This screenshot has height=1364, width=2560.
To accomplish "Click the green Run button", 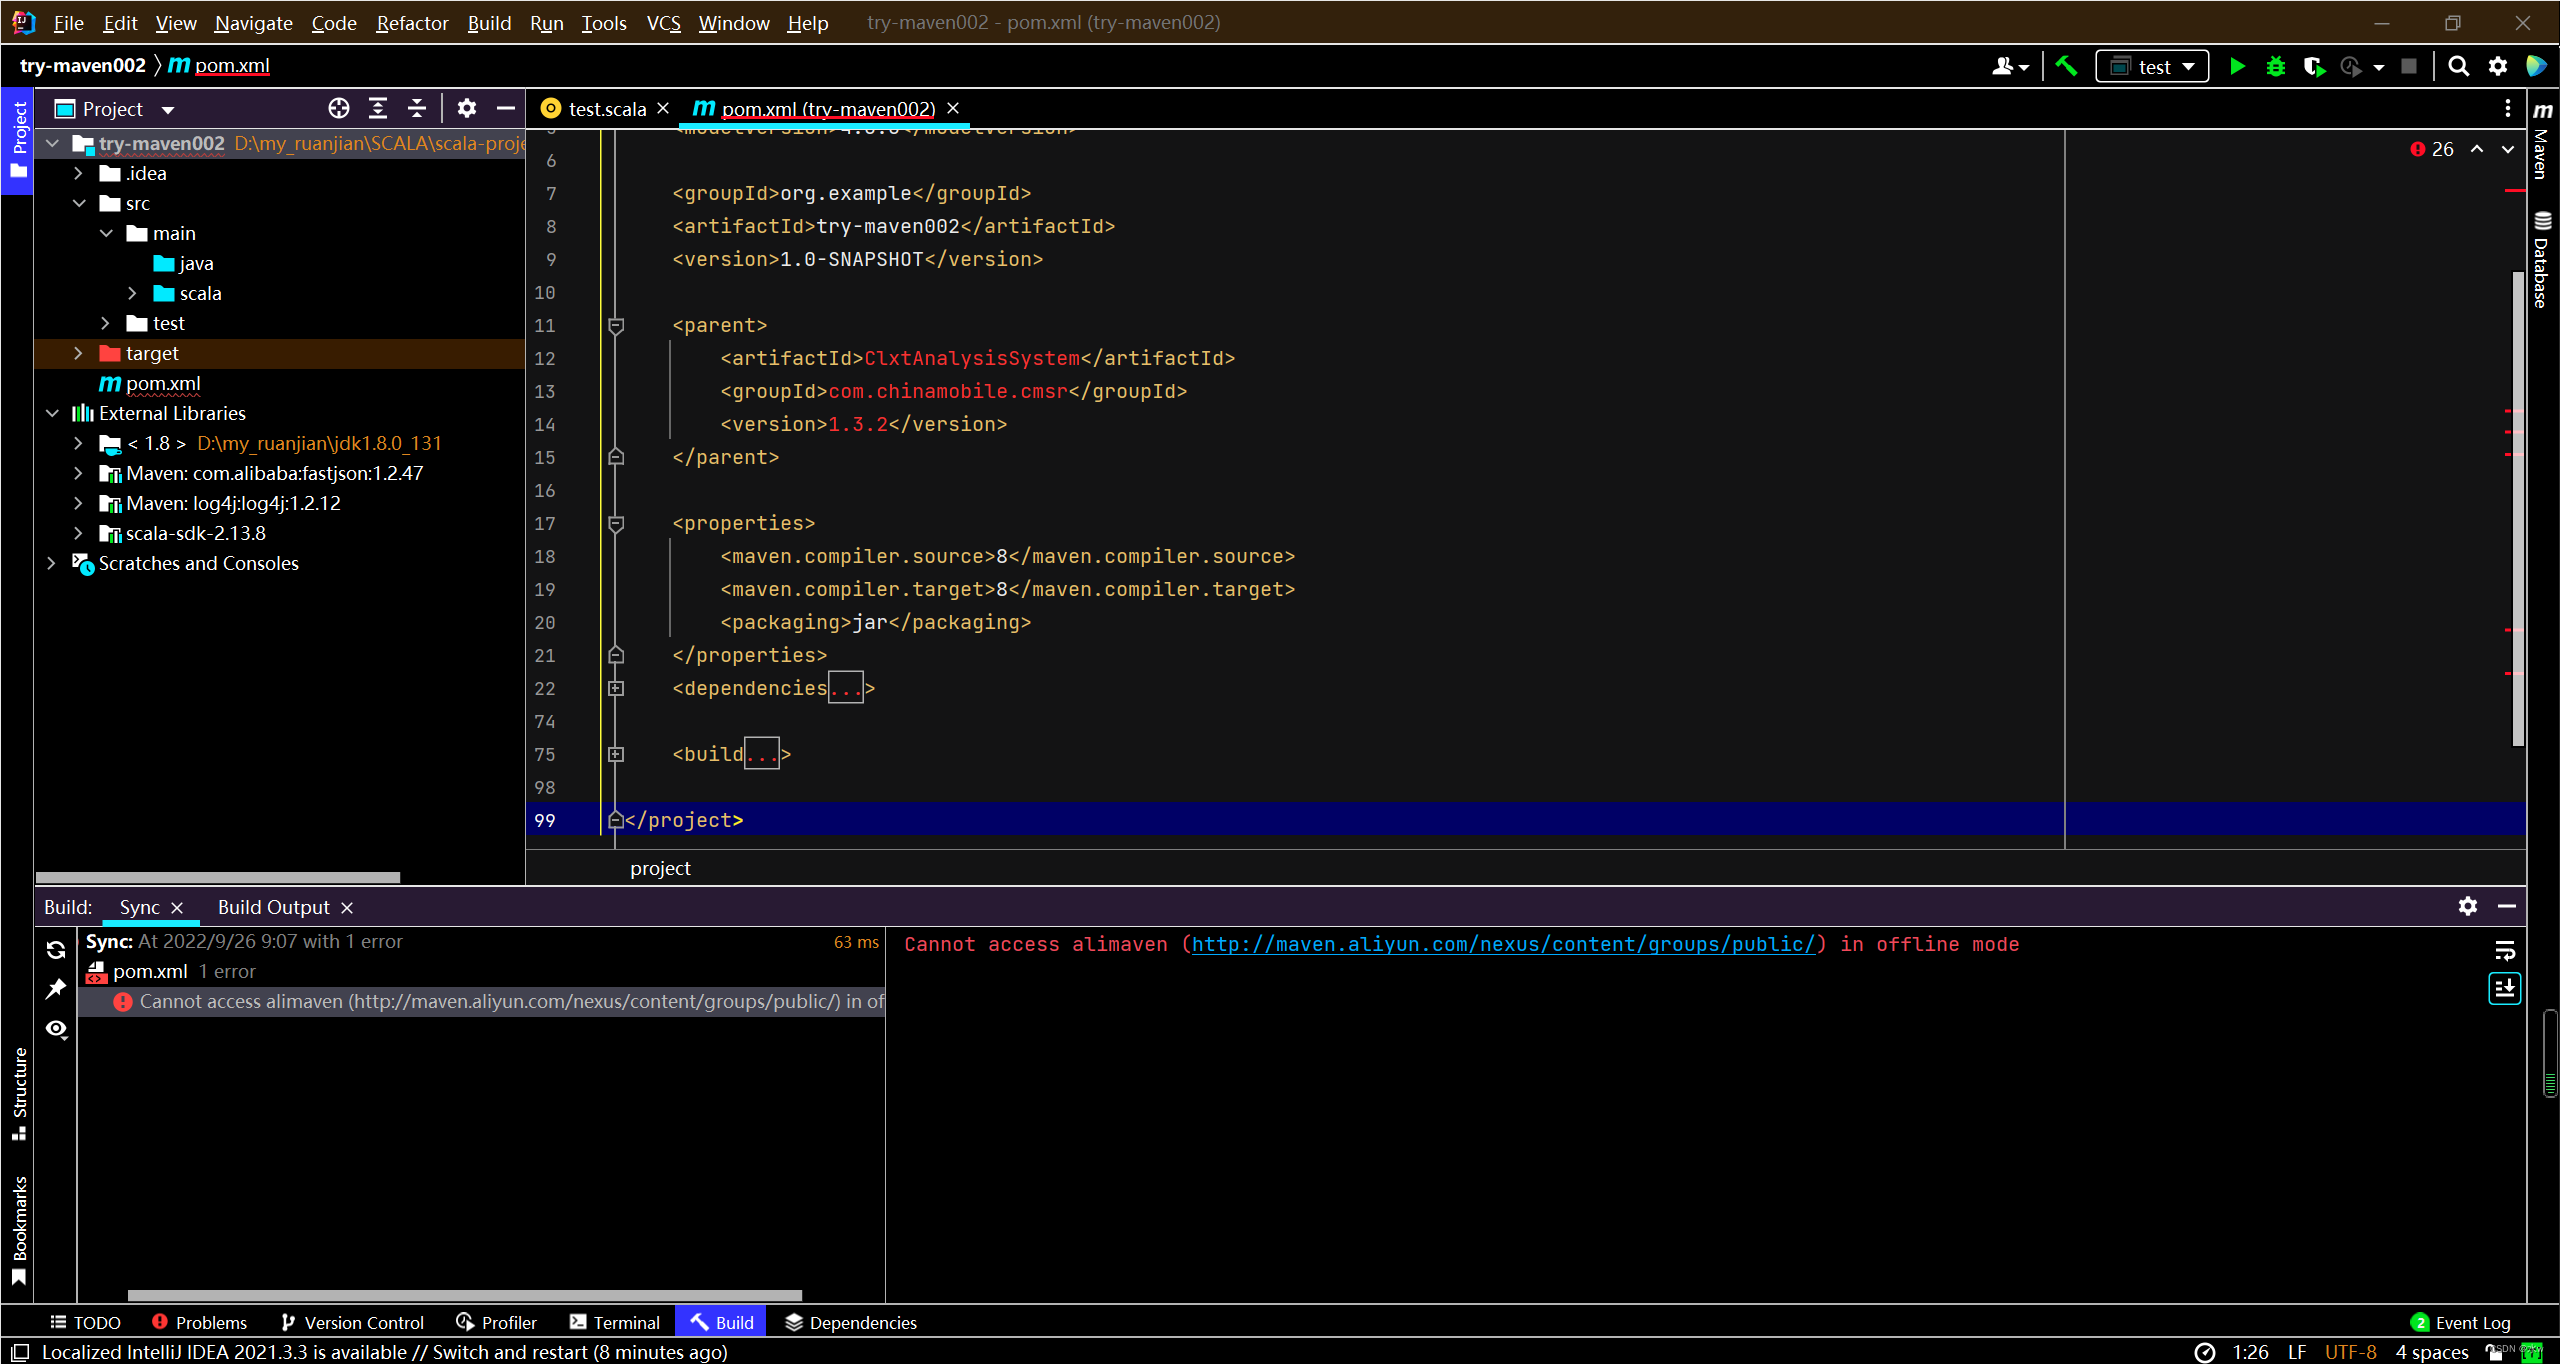I will tap(2237, 66).
